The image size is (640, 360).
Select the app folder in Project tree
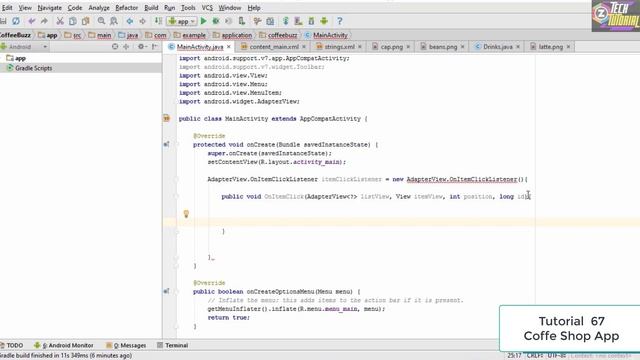click(20, 58)
